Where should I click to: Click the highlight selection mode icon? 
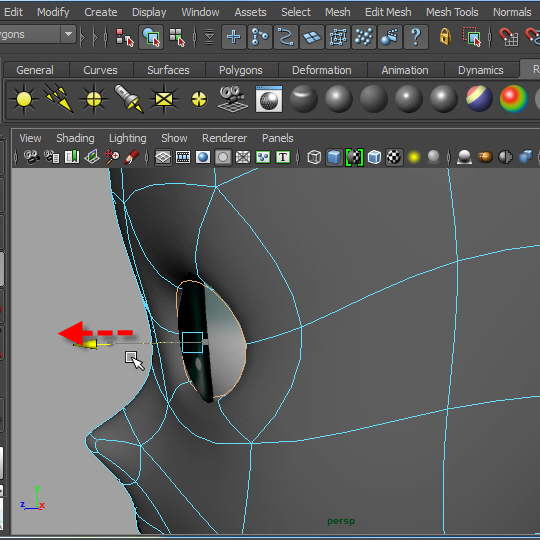pyautogui.click(x=471, y=37)
